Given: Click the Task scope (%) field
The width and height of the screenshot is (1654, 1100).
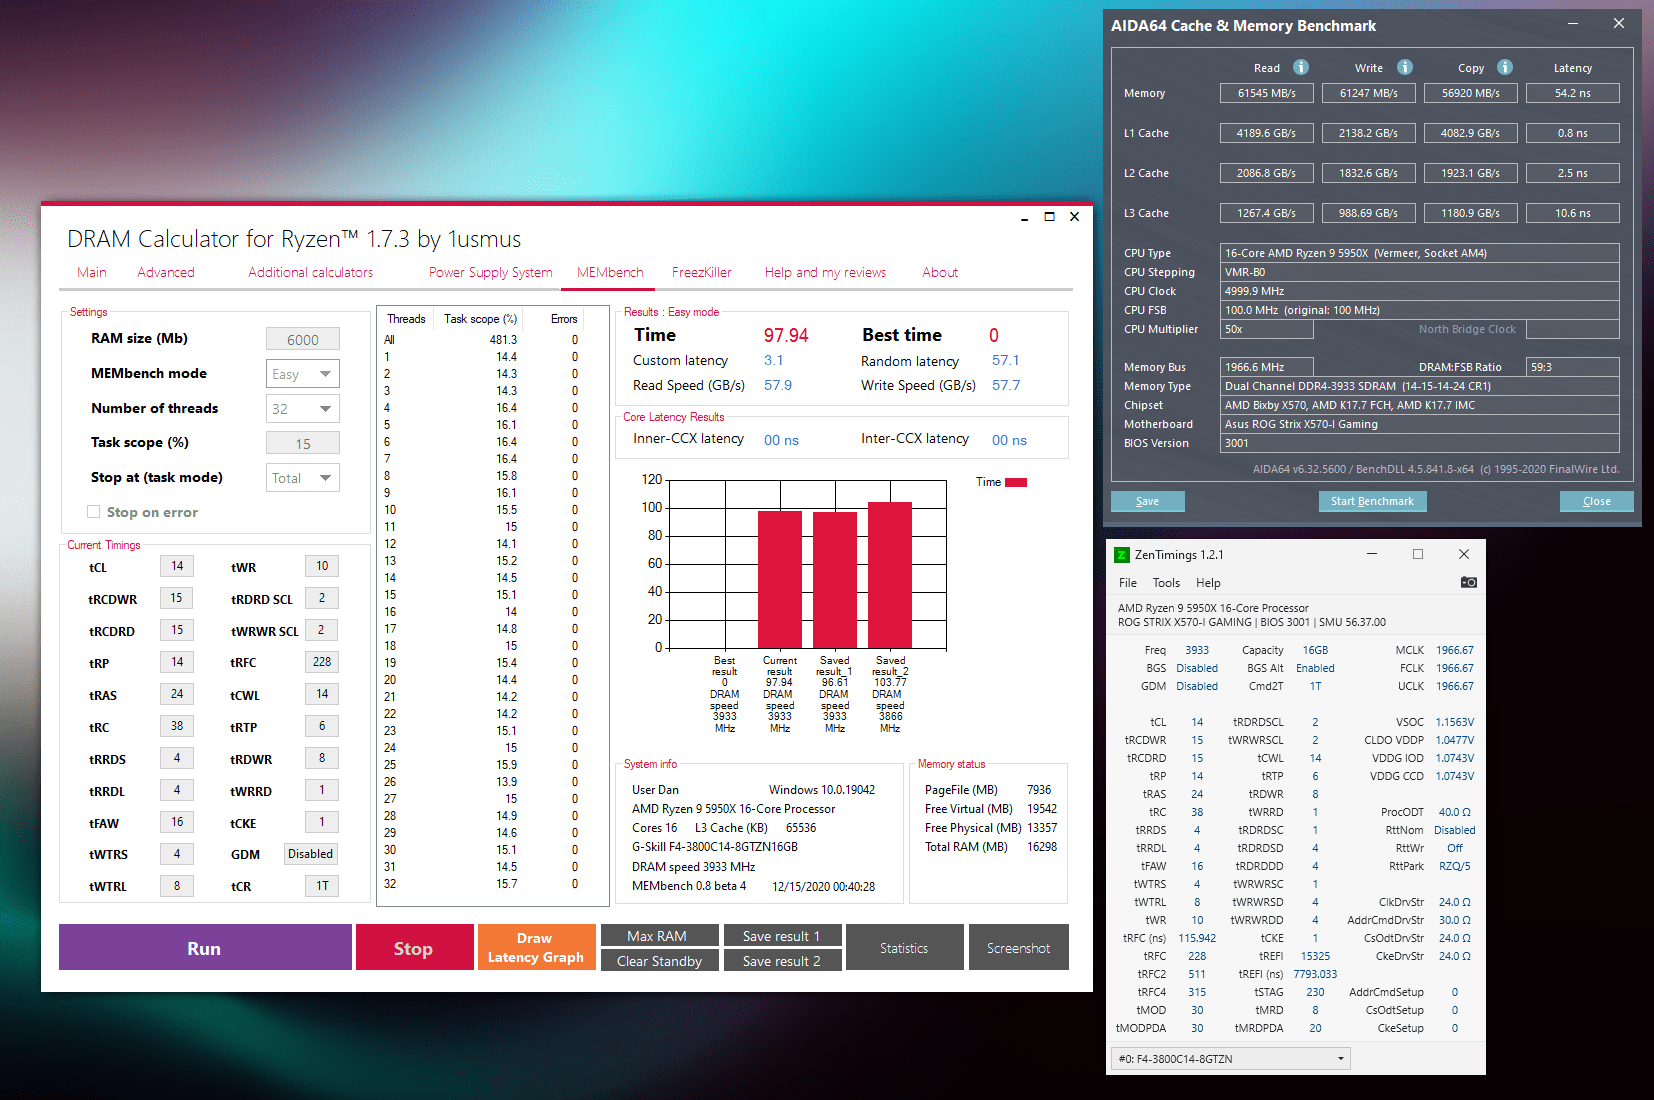Looking at the screenshot, I should [303, 443].
